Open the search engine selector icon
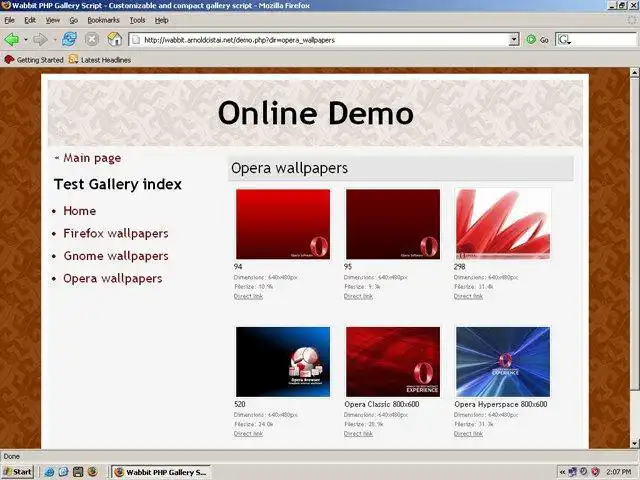640x480 pixels. [x=564, y=40]
